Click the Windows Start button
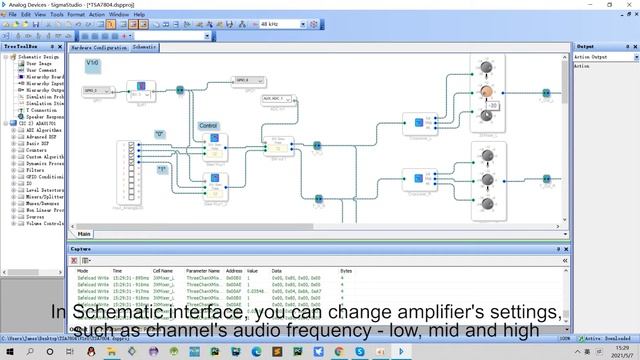Image resolution: width=640 pixels, height=360 pixels. point(9,351)
